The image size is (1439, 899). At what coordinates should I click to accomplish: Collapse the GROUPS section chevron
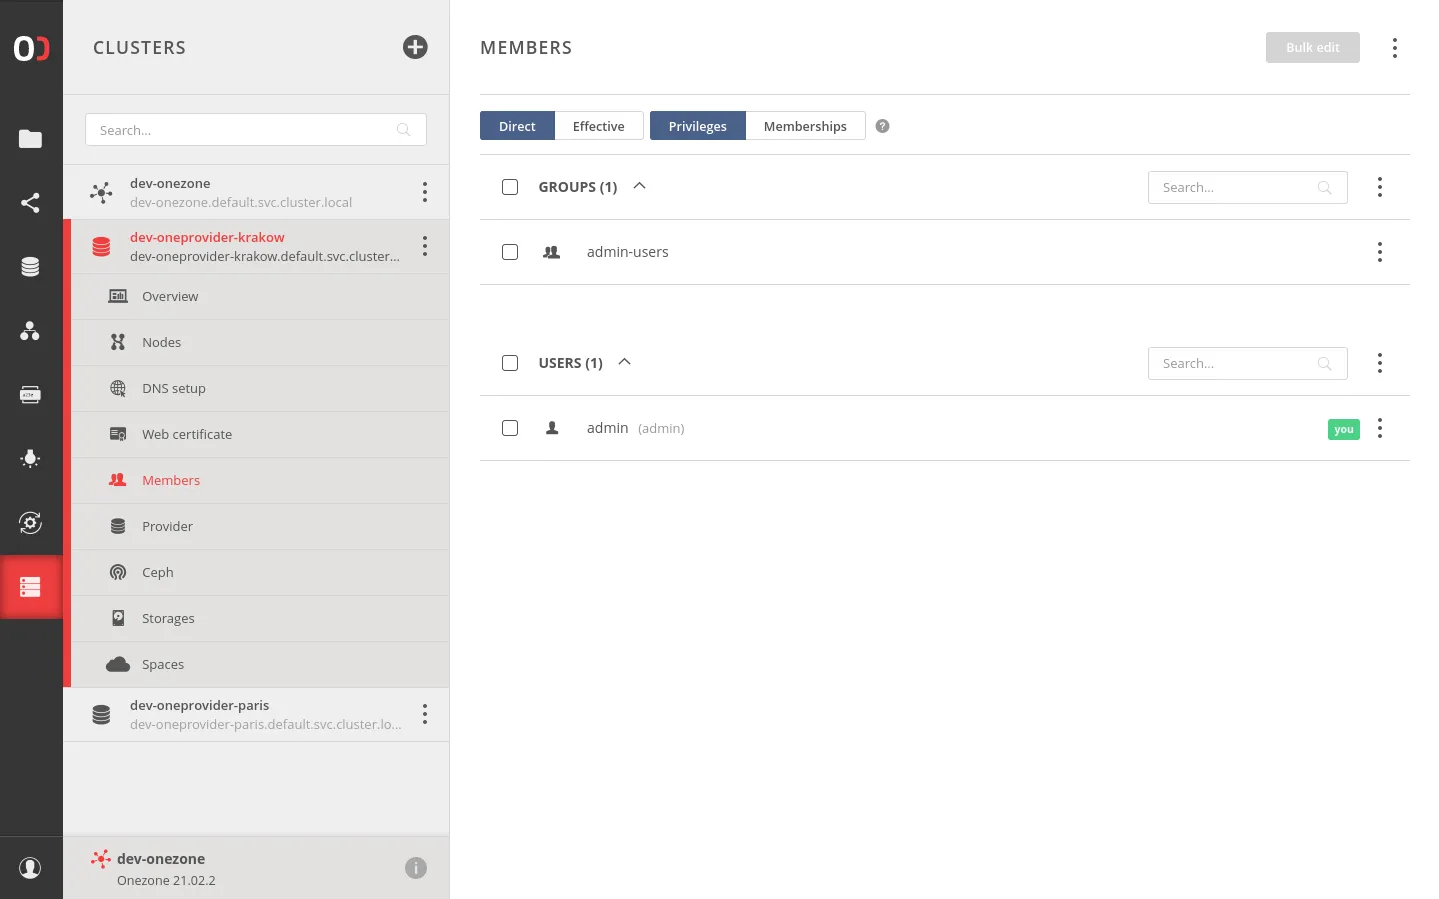(x=639, y=186)
